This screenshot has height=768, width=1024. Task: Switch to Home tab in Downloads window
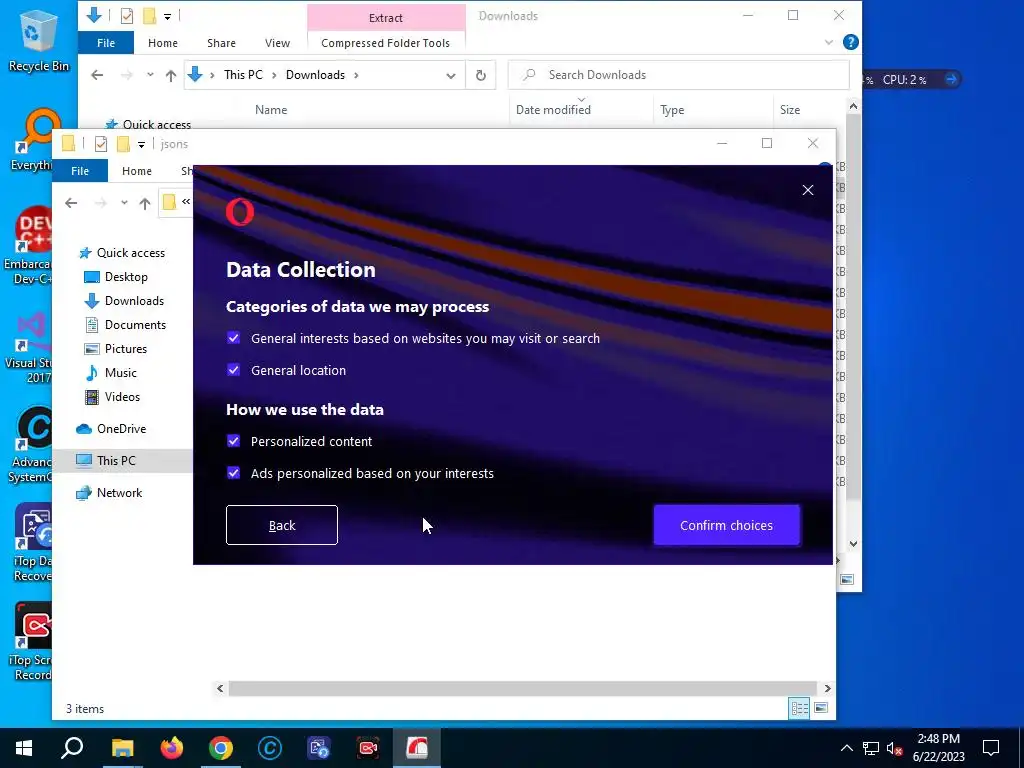pyautogui.click(x=163, y=42)
